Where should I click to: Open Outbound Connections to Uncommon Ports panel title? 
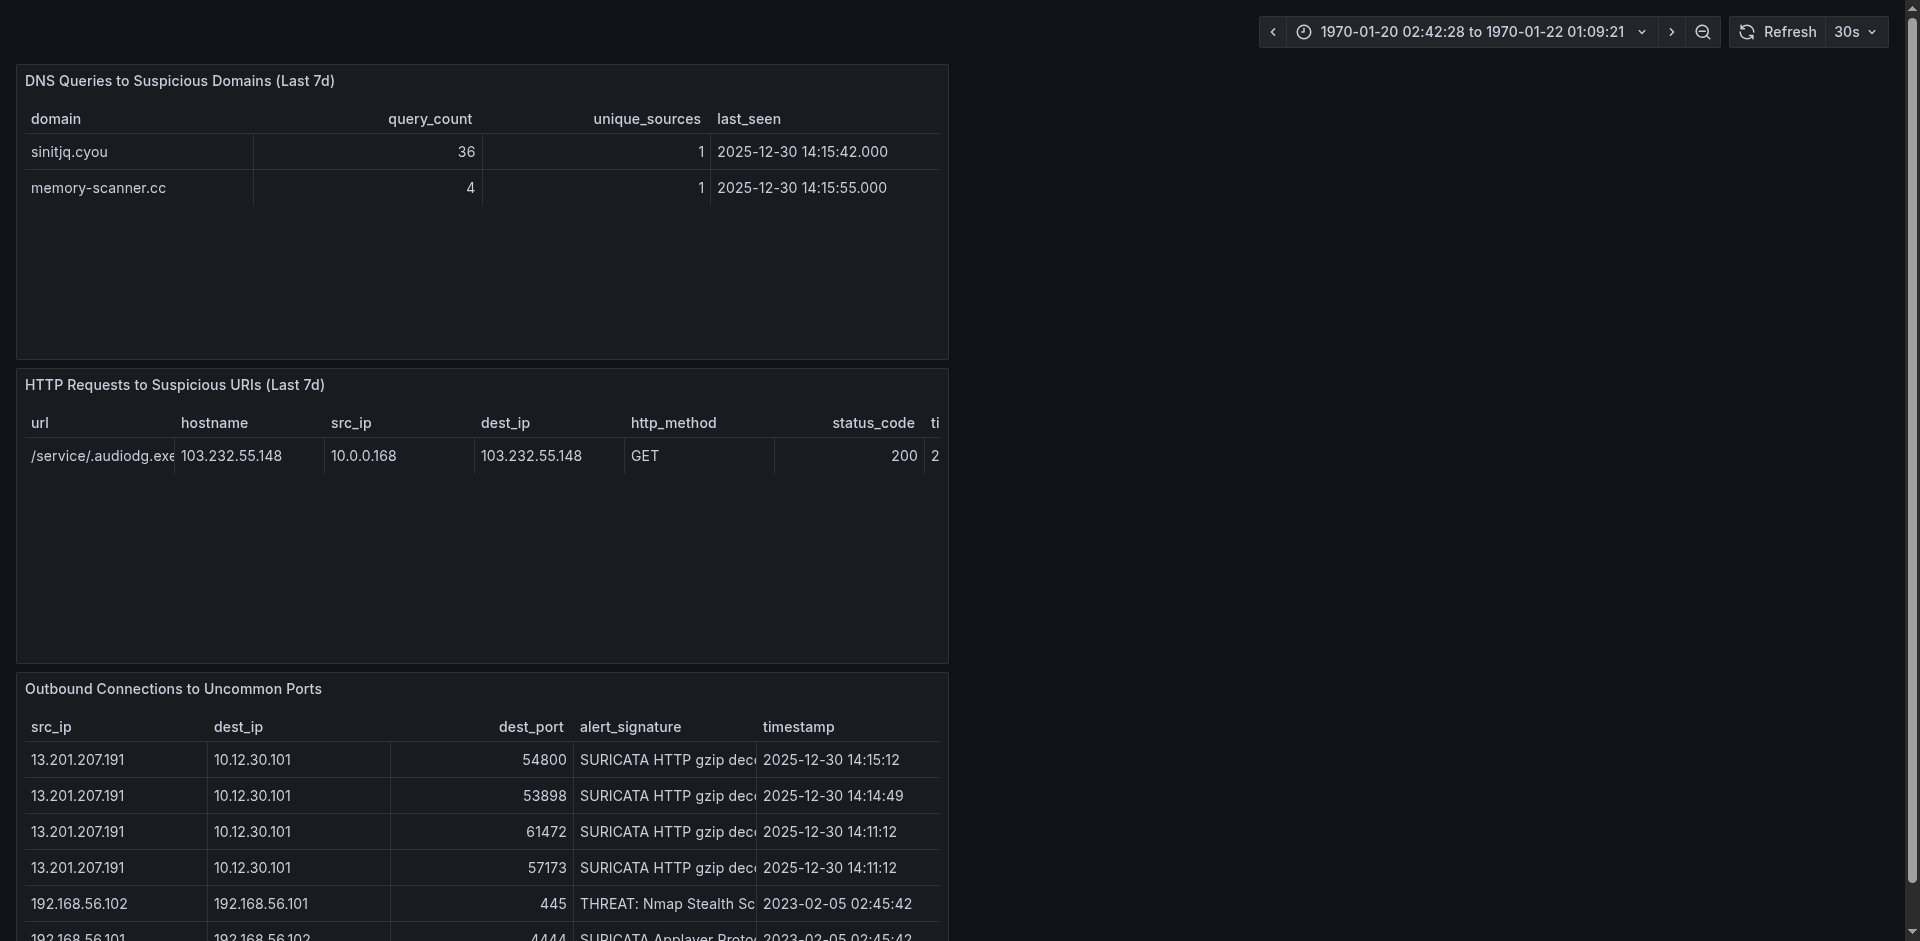point(173,689)
